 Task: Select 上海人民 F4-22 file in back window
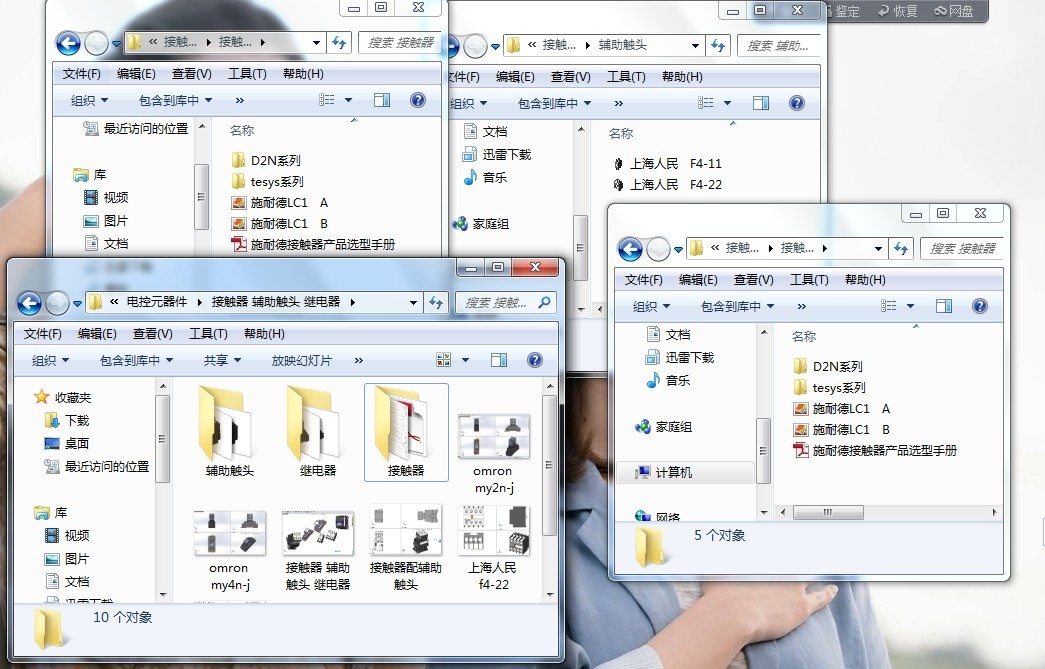tap(666, 185)
